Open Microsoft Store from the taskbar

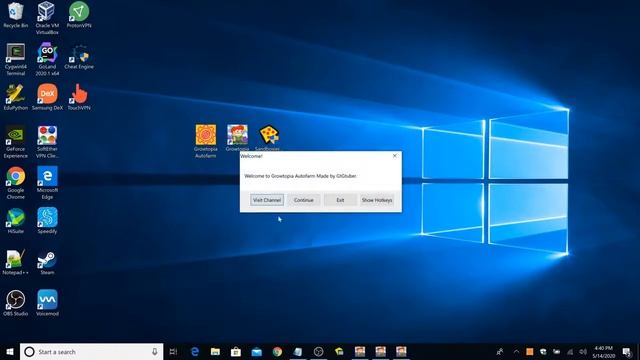point(236,351)
